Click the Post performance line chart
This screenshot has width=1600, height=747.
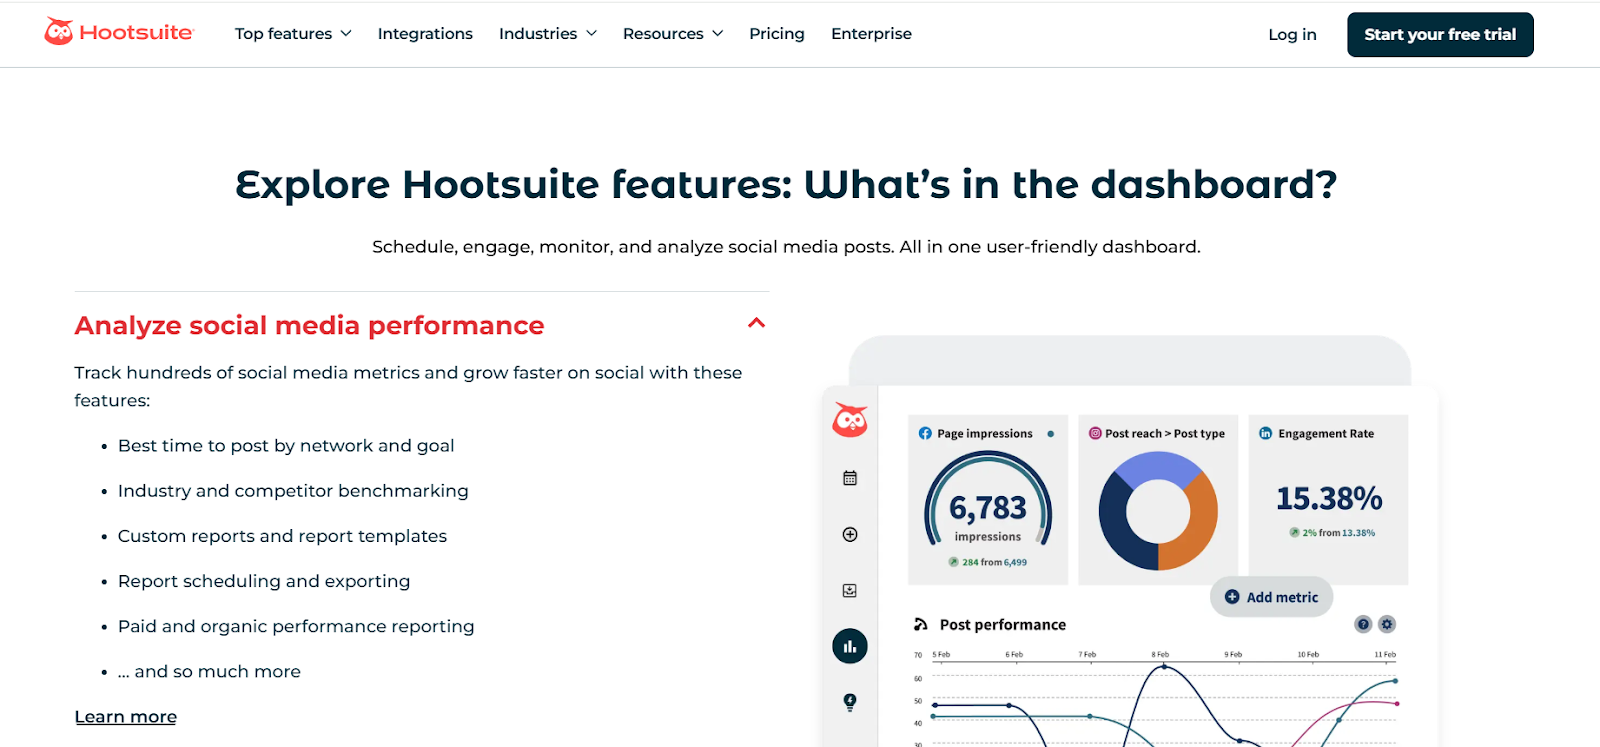tap(1164, 700)
